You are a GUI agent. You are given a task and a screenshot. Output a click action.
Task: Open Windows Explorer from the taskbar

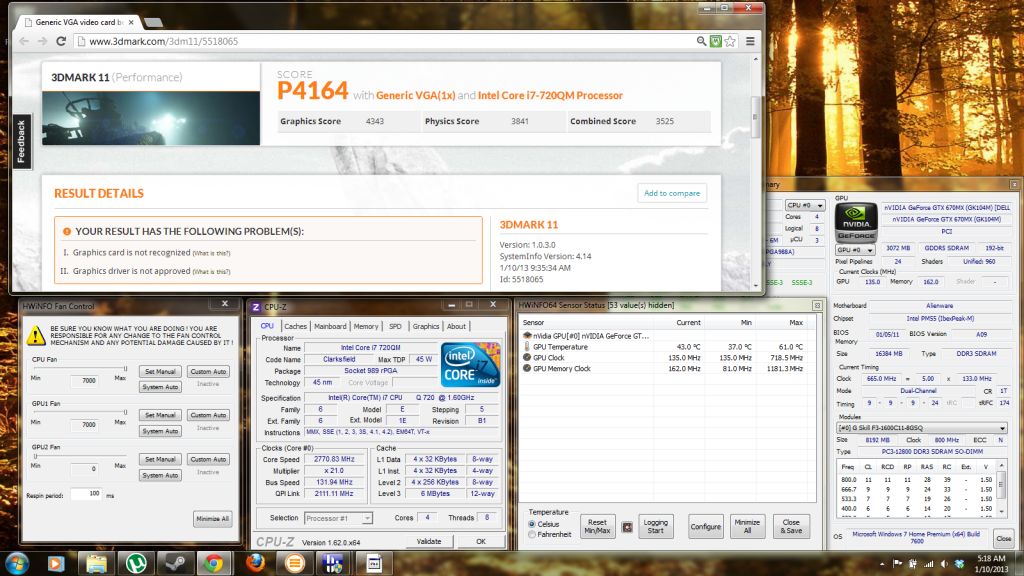pyautogui.click(x=96, y=563)
